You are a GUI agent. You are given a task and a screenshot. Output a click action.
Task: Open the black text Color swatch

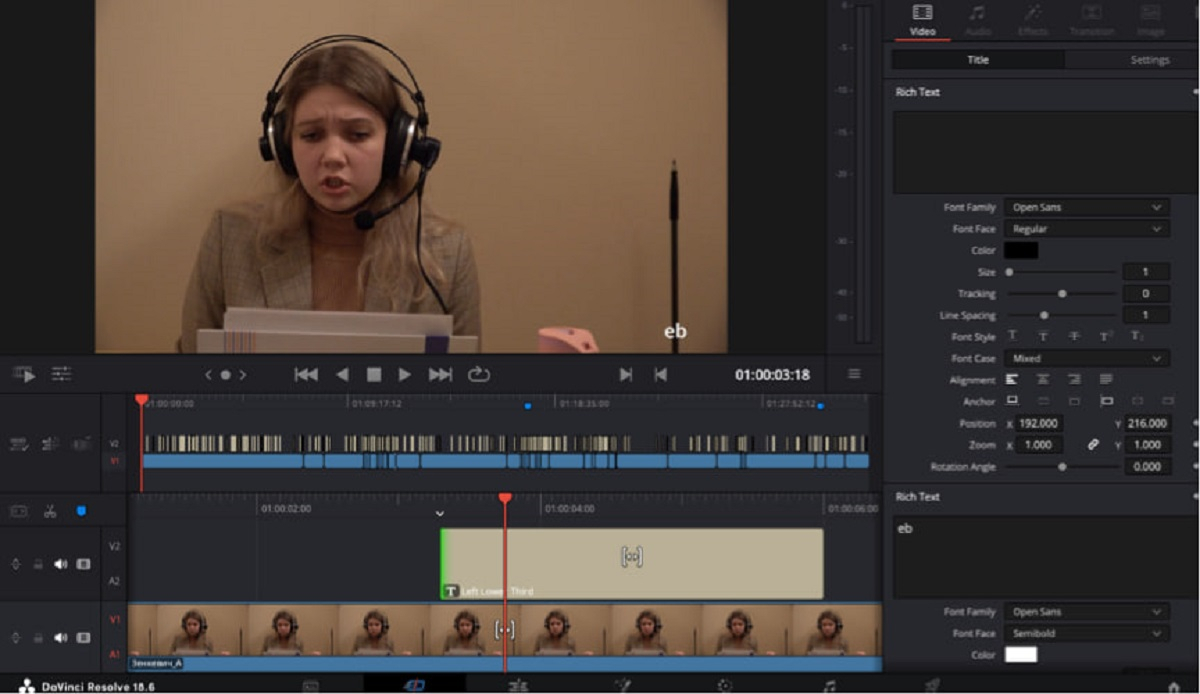click(1021, 251)
